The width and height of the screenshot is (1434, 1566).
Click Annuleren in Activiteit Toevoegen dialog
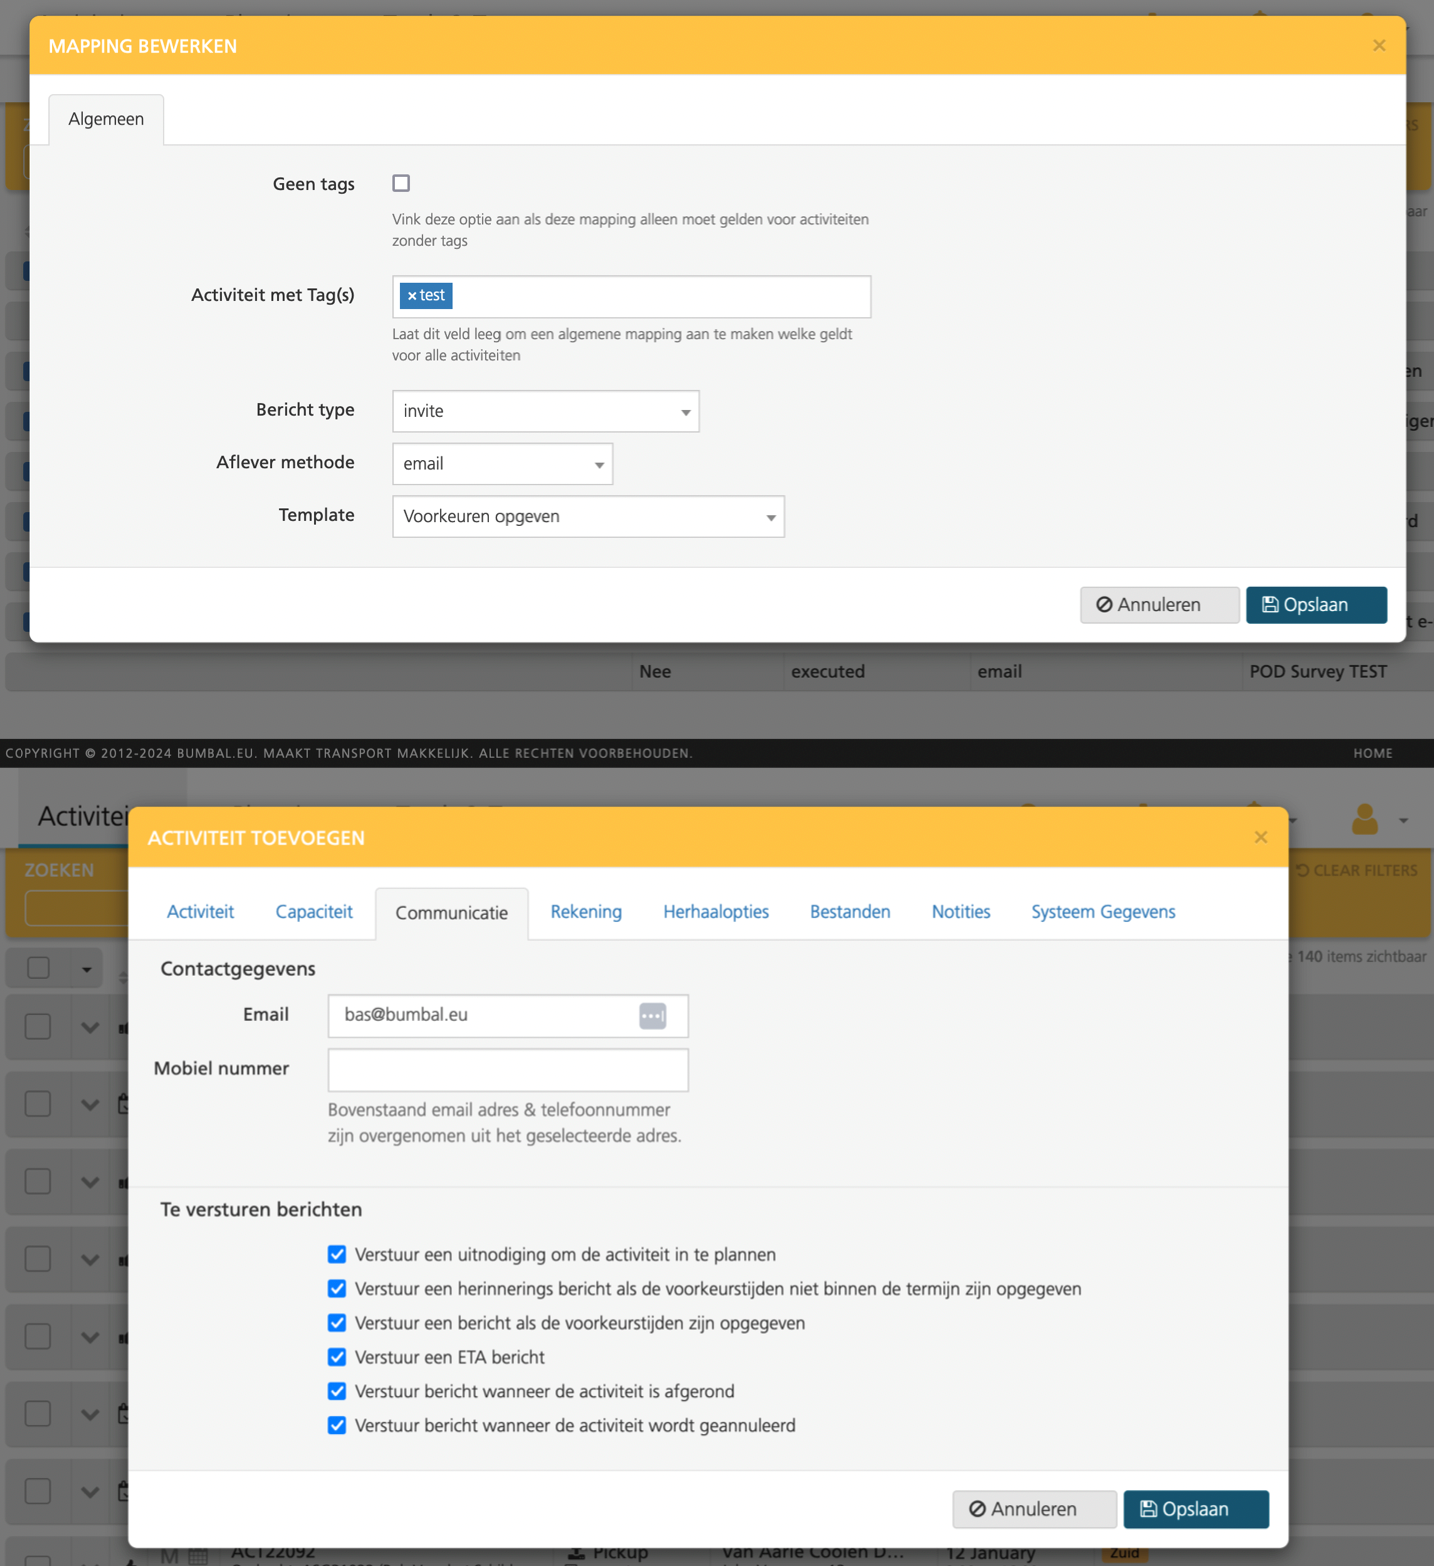1034,1509
